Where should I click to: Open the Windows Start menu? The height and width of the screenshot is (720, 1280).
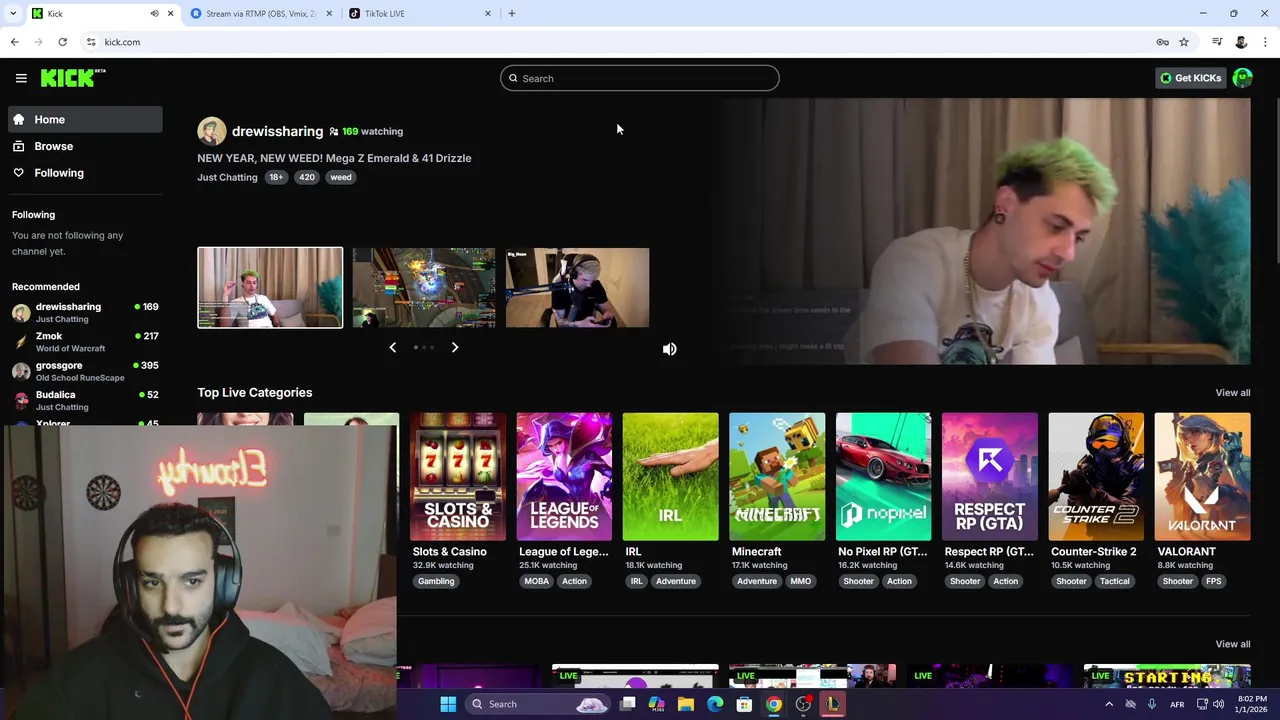[448, 704]
